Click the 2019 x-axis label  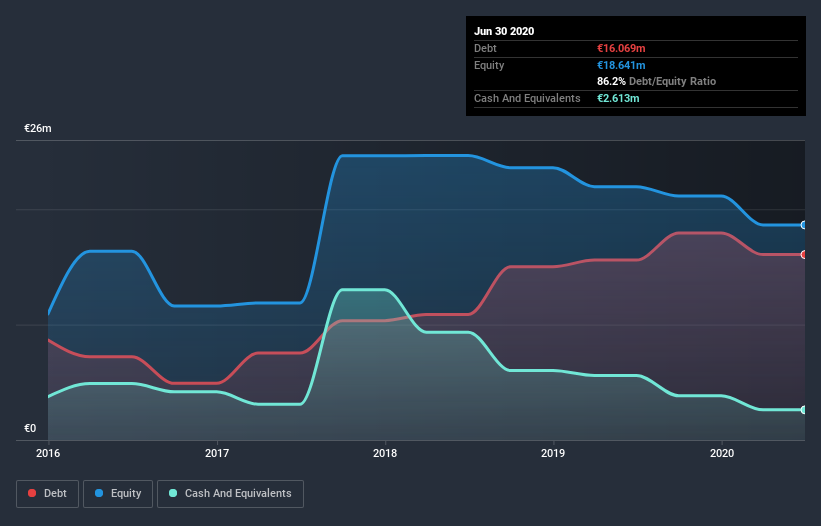pos(553,453)
